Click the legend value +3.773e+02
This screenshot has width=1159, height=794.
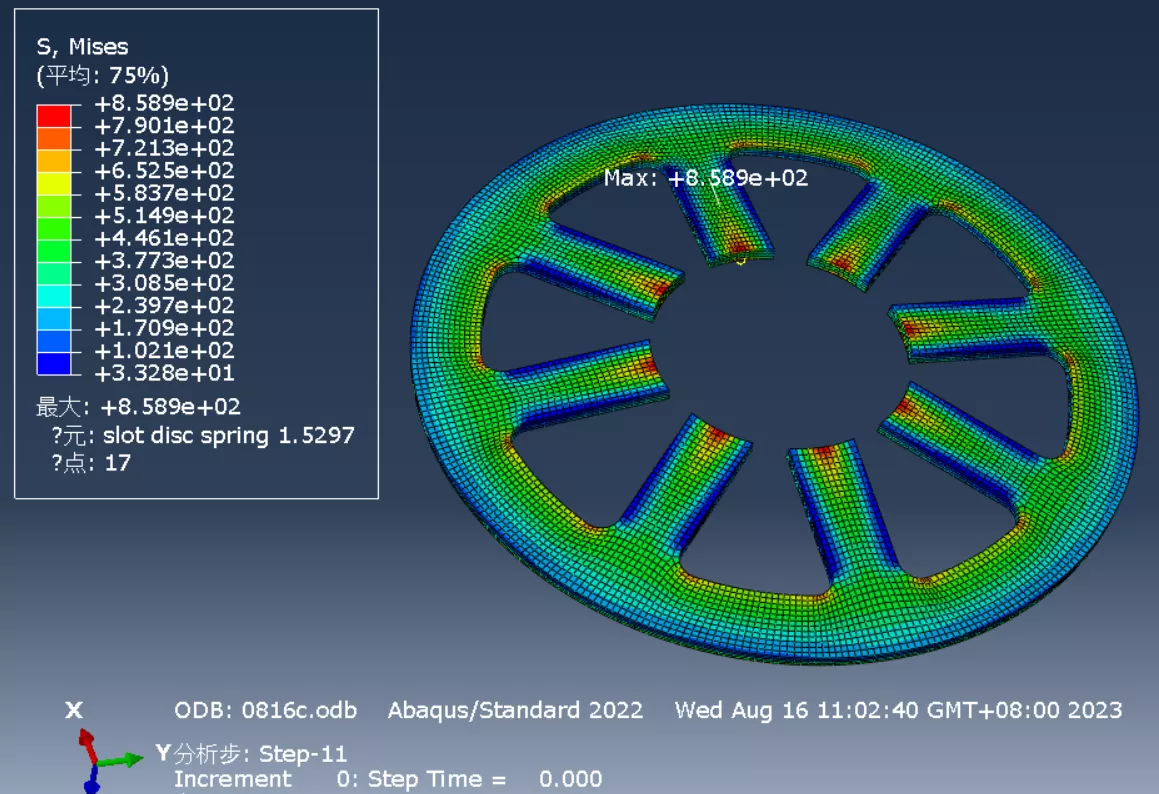[x=164, y=260]
